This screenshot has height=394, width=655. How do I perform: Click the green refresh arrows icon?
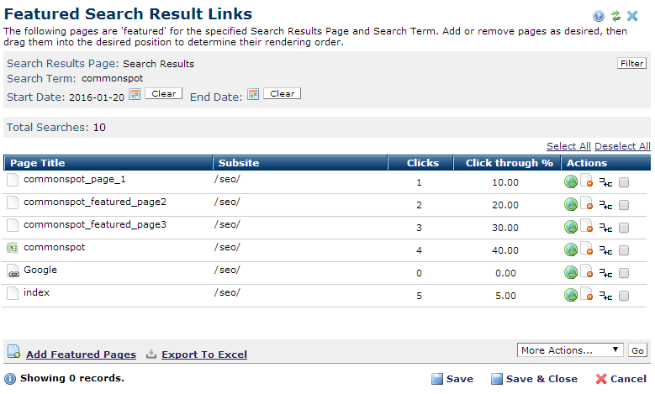click(616, 16)
